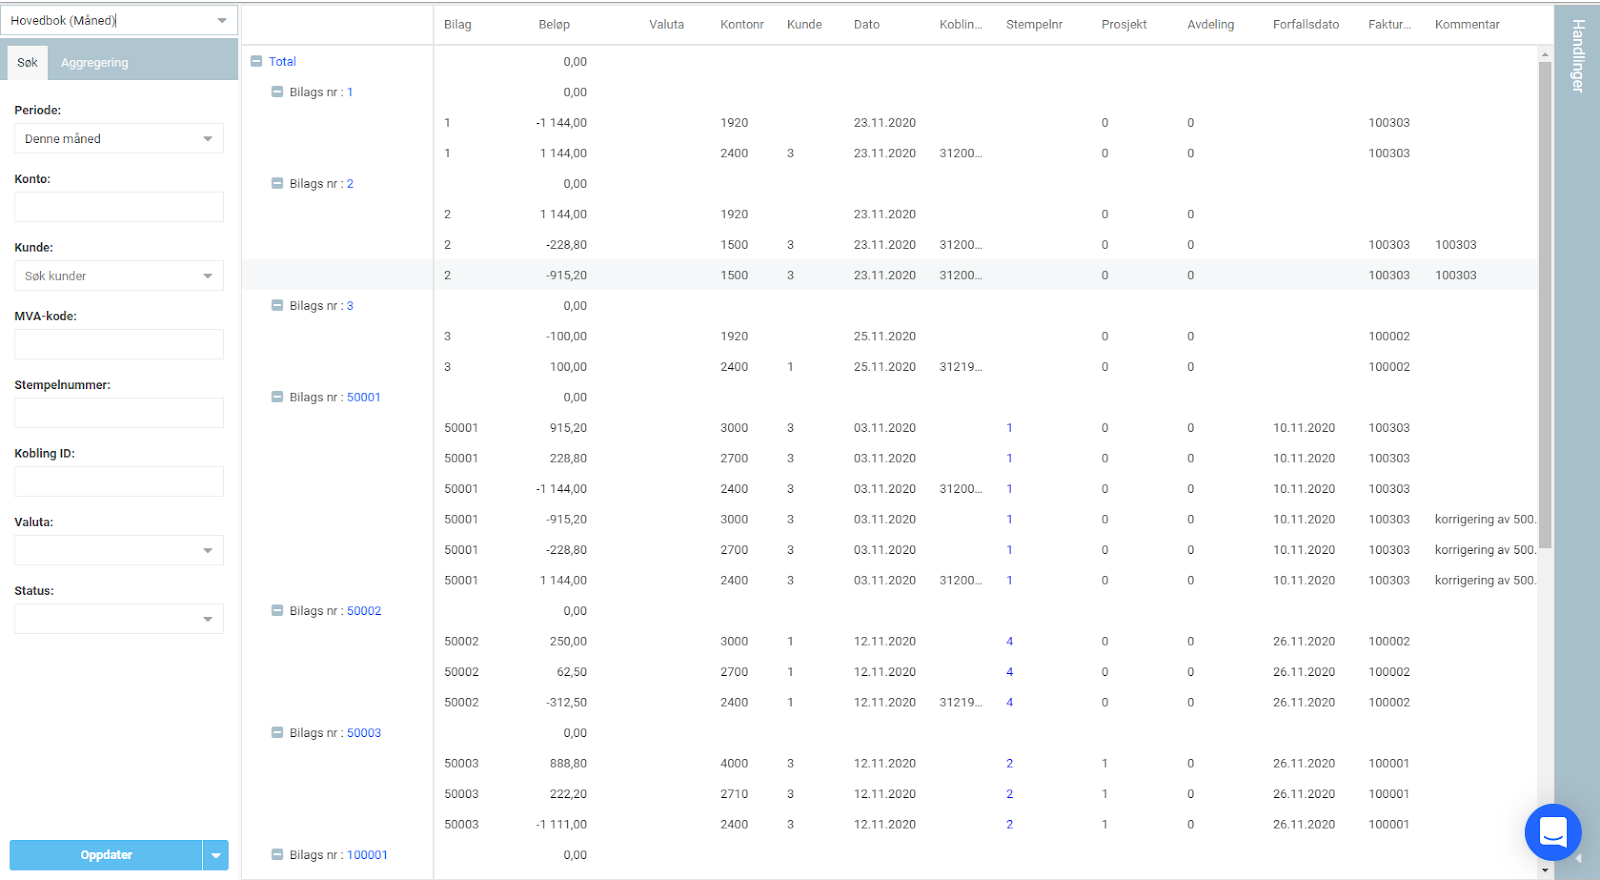This screenshot has width=1600, height=880.
Task: Collapse the Bilags nr 50003 group
Action: [277, 733]
